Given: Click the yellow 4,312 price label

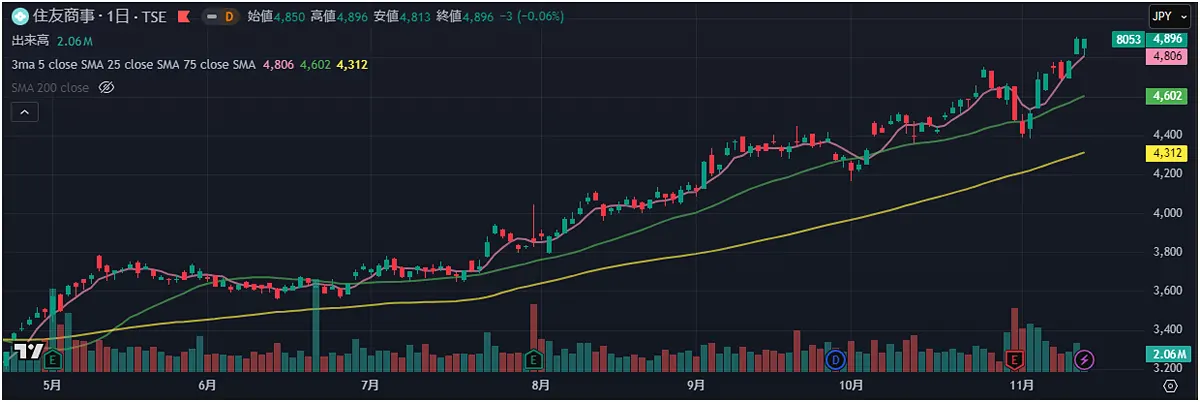Looking at the screenshot, I should pos(1167,153).
